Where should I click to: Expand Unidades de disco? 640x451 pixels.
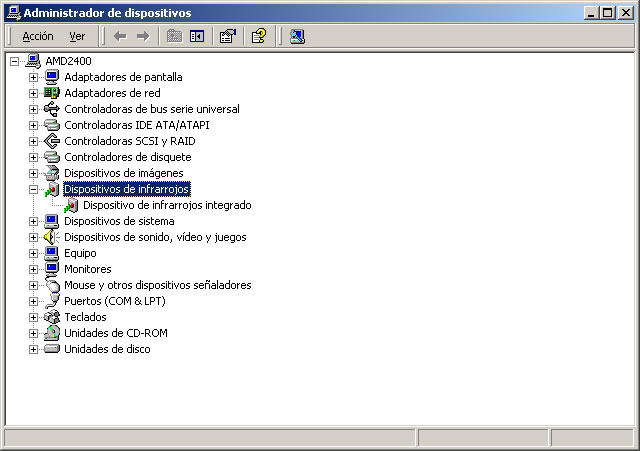[x=33, y=349]
